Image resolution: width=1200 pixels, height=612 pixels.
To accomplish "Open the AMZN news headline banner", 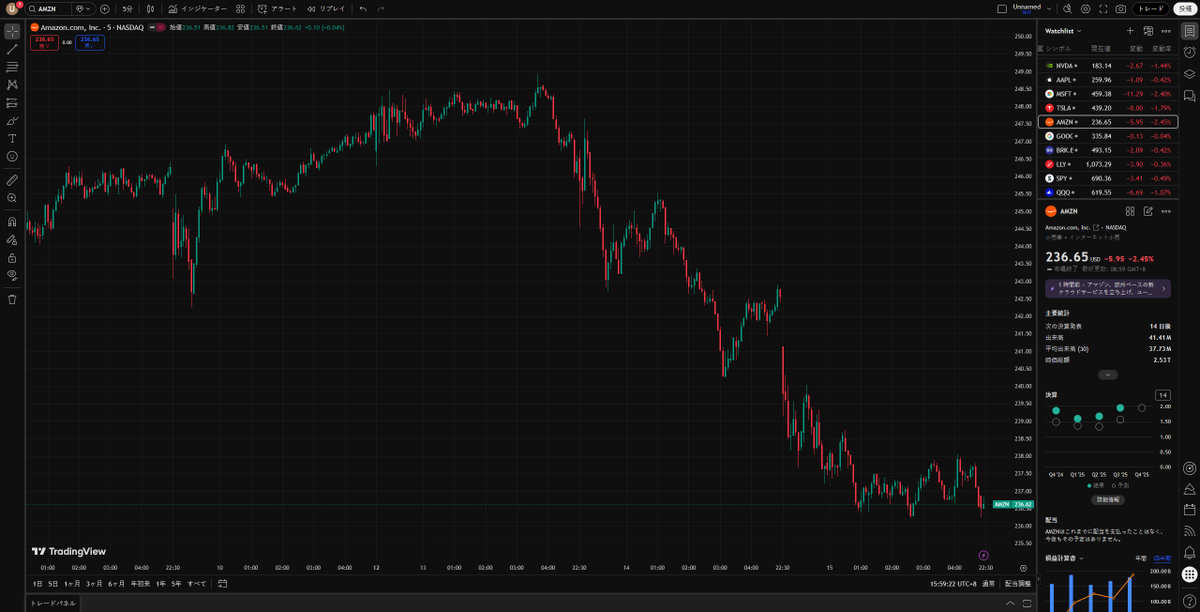I will (1108, 288).
